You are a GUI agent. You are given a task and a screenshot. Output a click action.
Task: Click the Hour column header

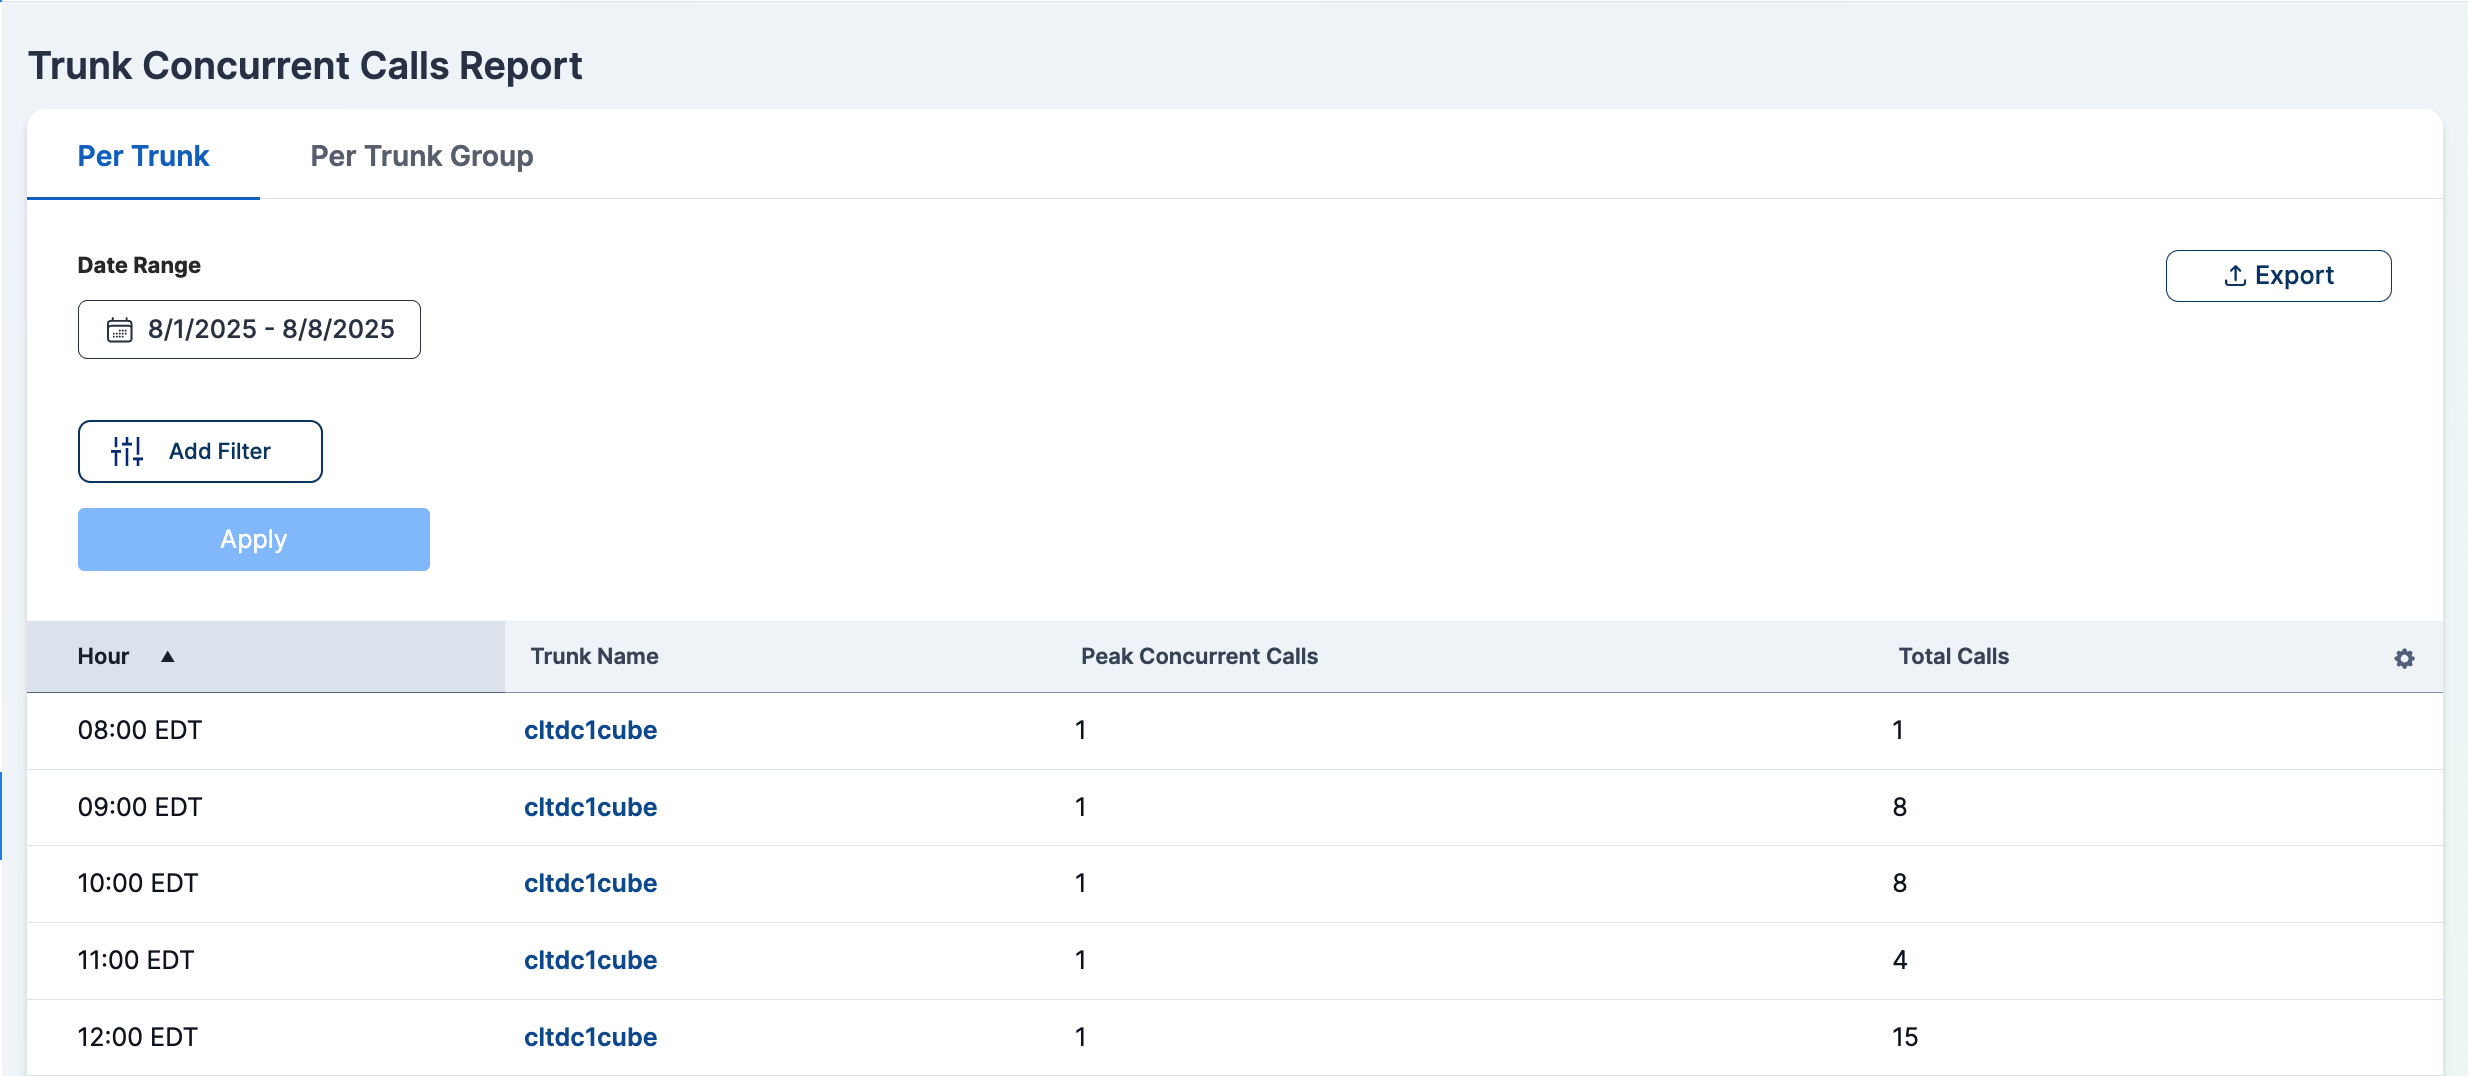(103, 657)
